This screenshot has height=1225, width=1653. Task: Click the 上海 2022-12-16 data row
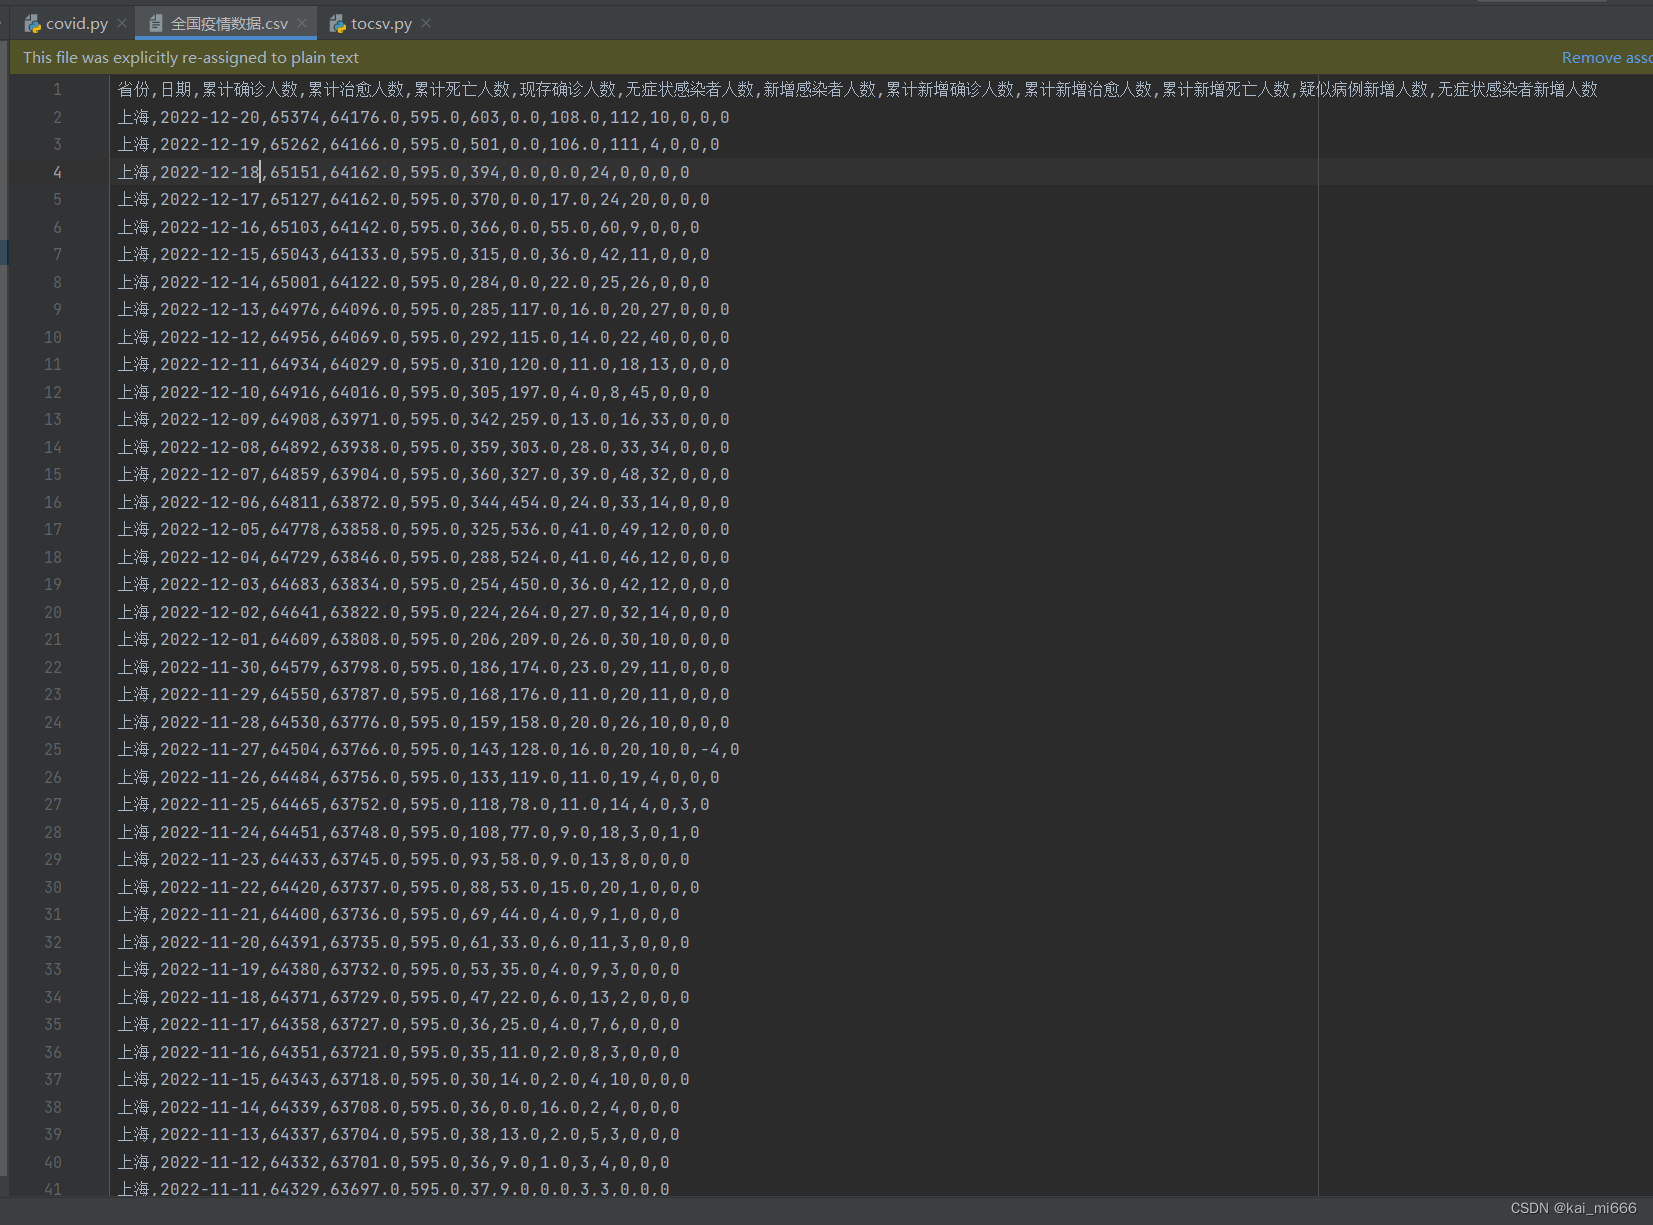[408, 227]
